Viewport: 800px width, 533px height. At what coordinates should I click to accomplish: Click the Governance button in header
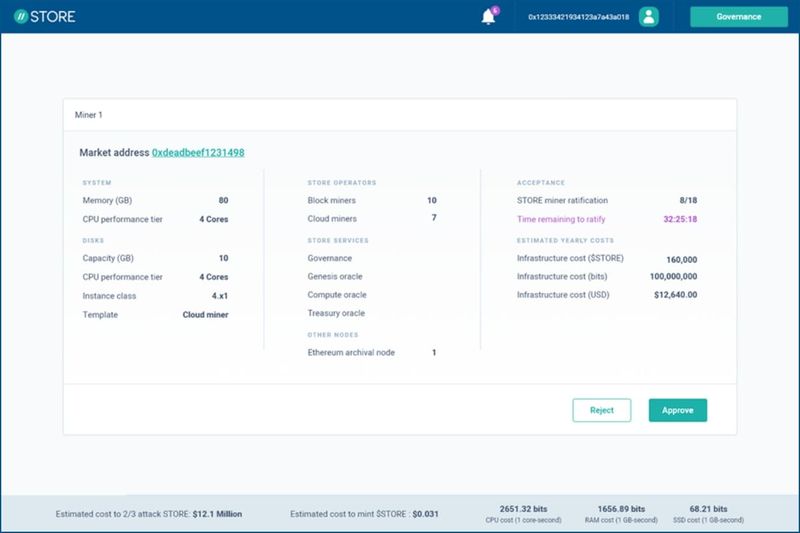(x=738, y=16)
